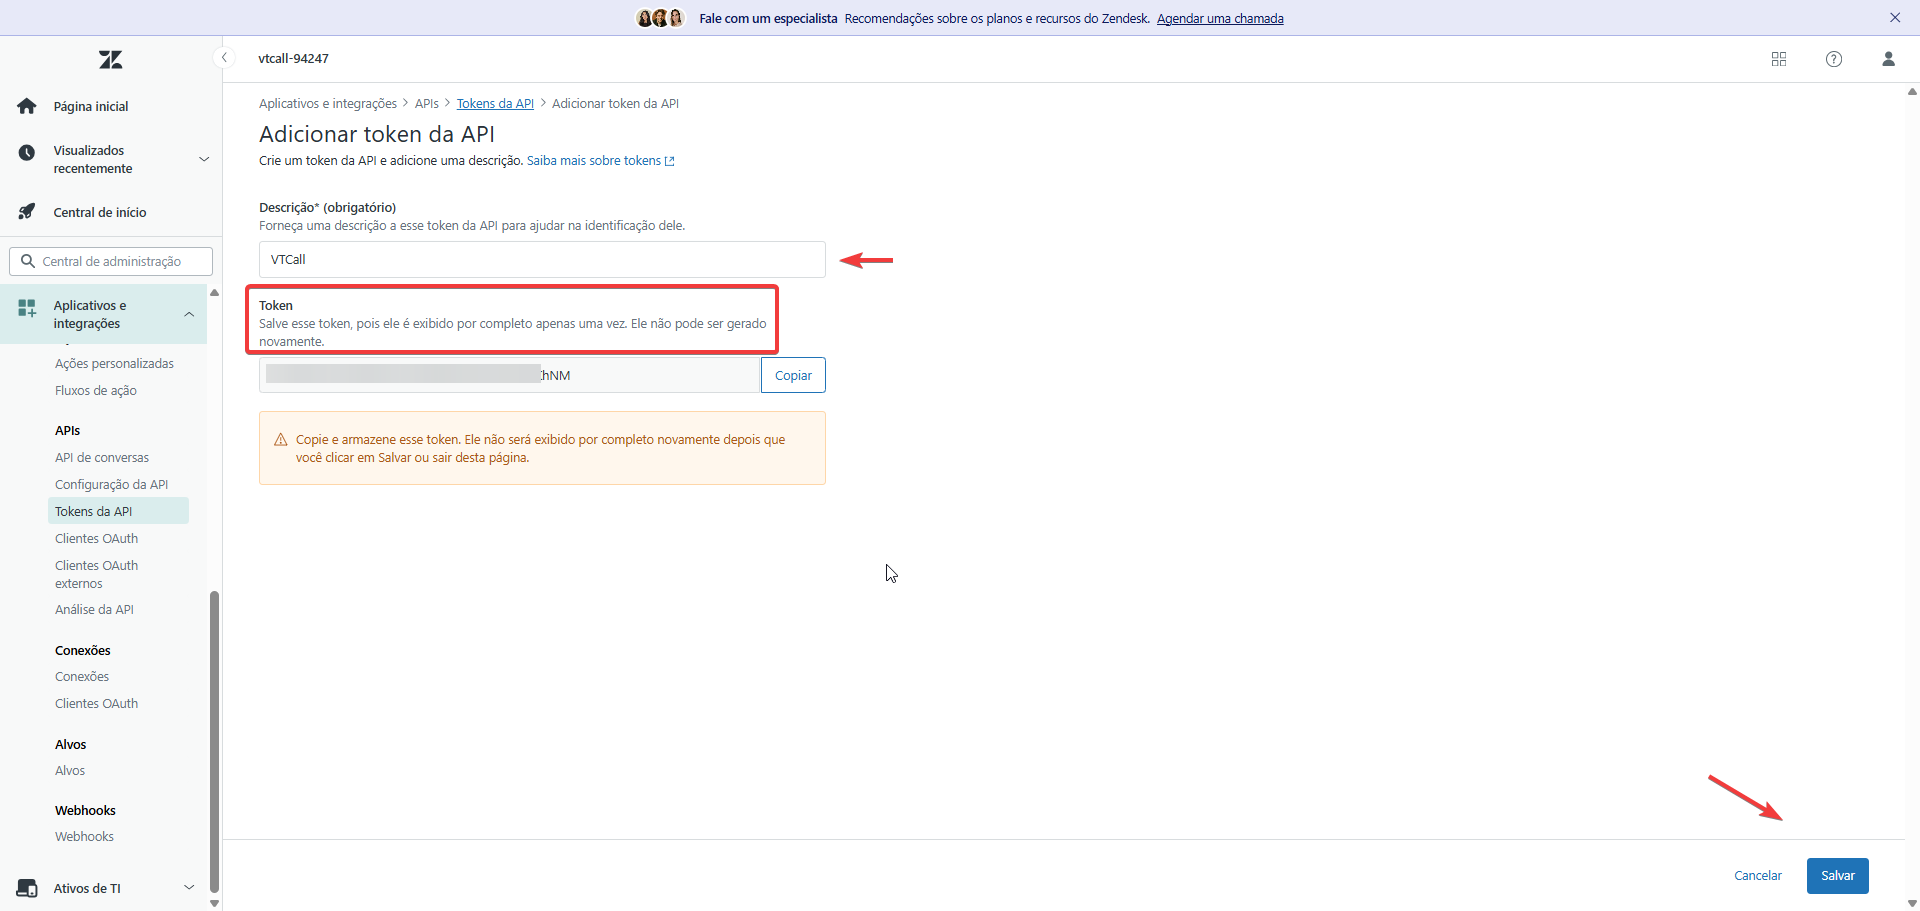Screen dimensions: 1920x911
Task: Click the user profile icon top right
Action: pyautogui.click(x=1888, y=59)
